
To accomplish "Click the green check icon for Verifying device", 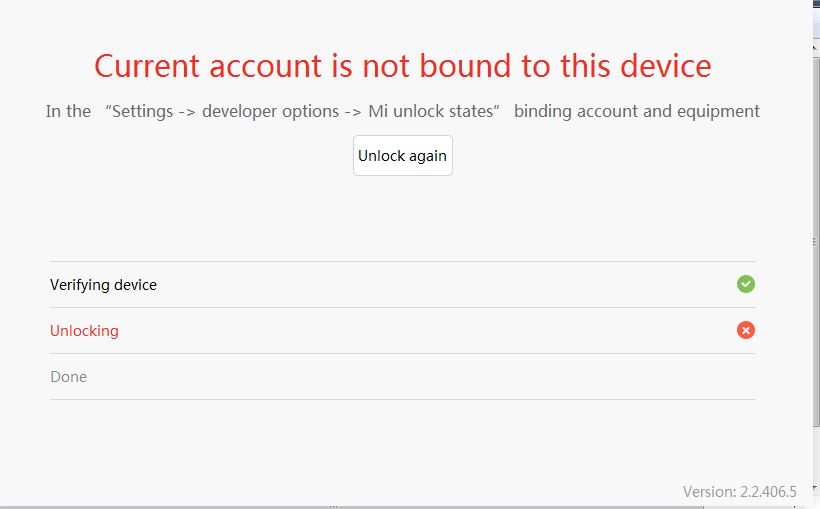I will (745, 284).
